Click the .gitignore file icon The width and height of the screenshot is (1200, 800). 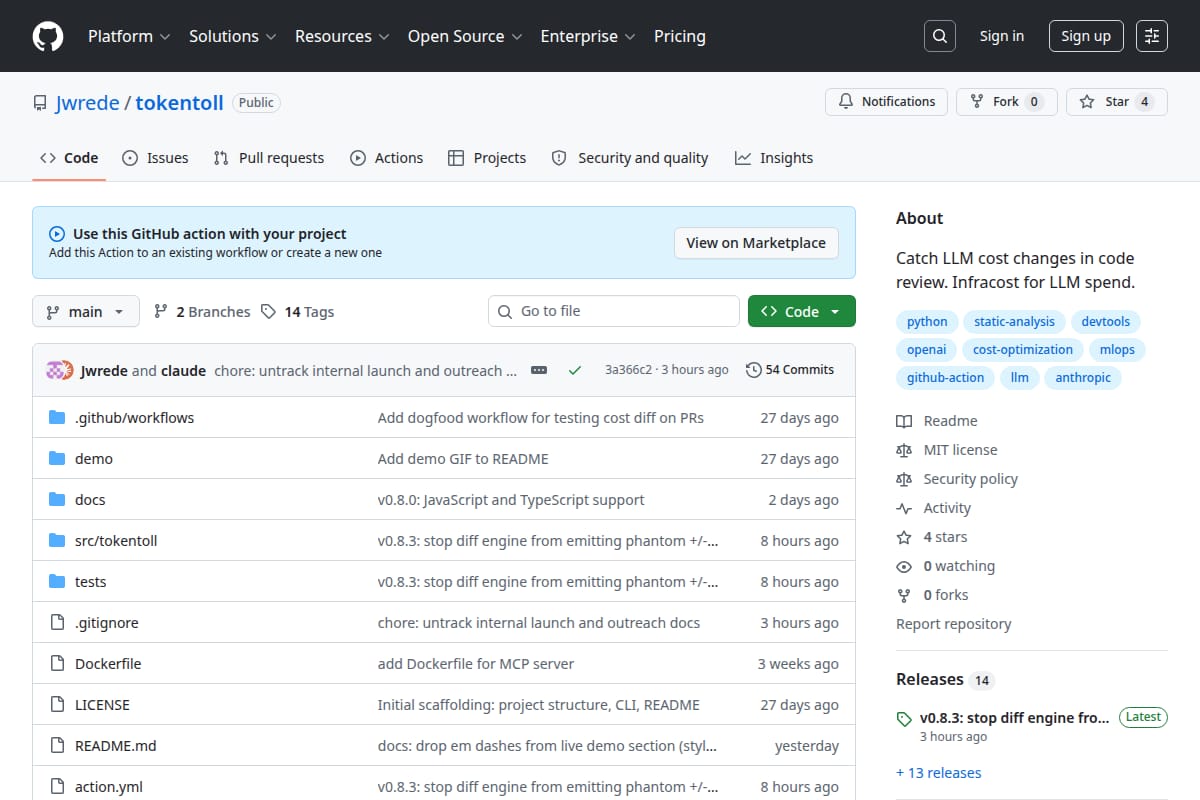coord(57,623)
